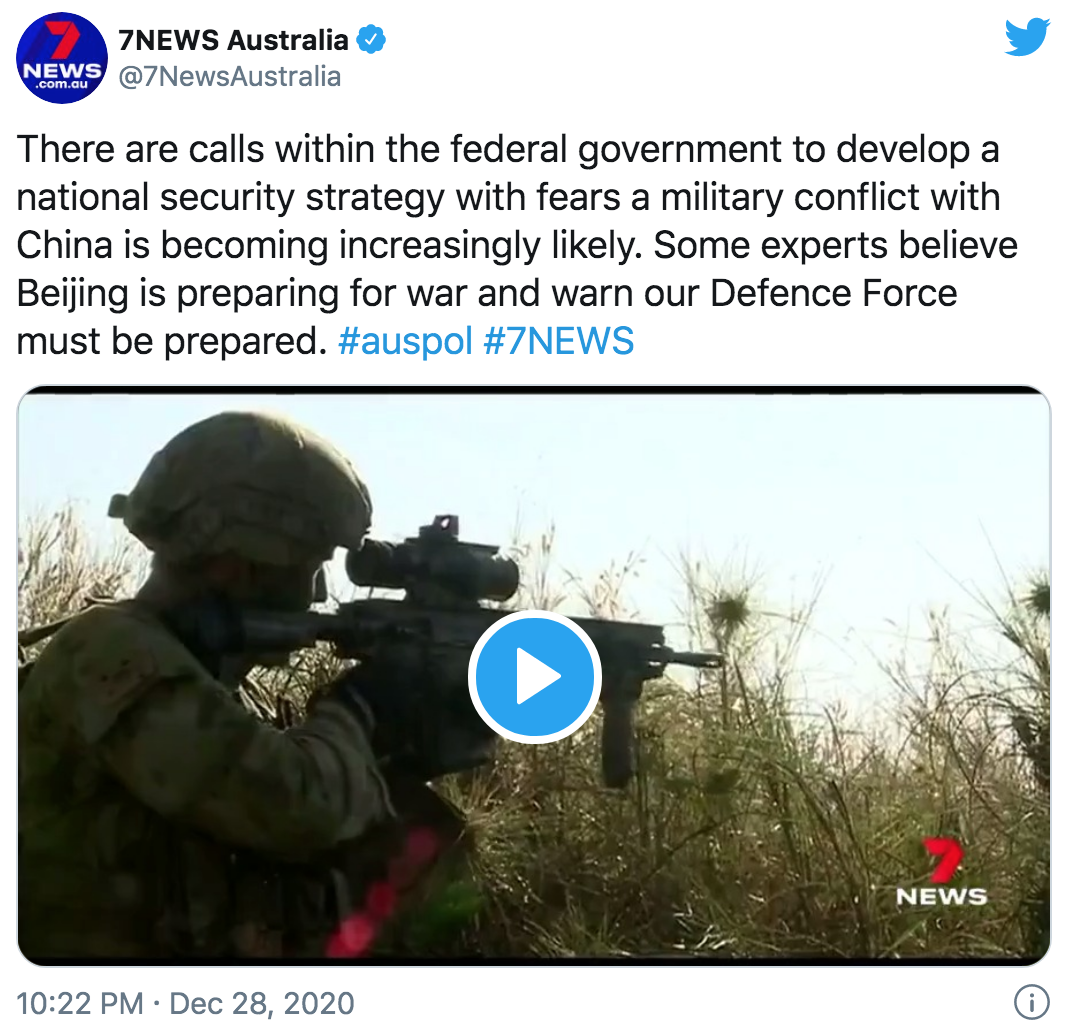Click the 7NEWS Australia display name

(x=233, y=40)
